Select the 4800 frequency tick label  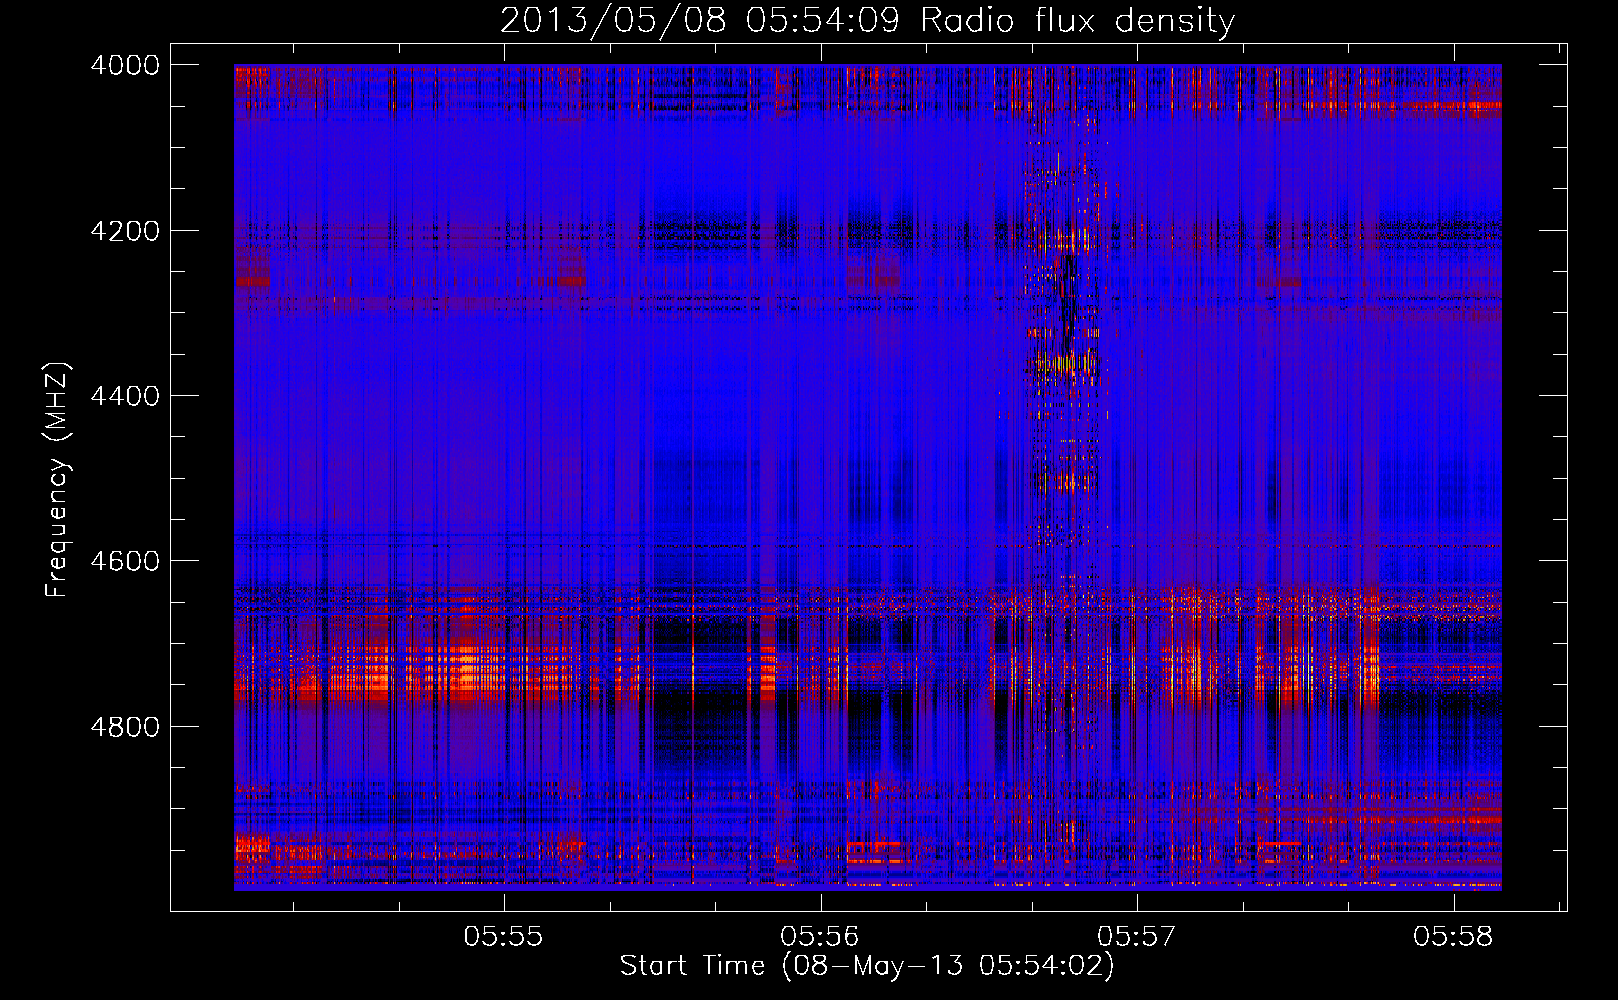click(125, 727)
